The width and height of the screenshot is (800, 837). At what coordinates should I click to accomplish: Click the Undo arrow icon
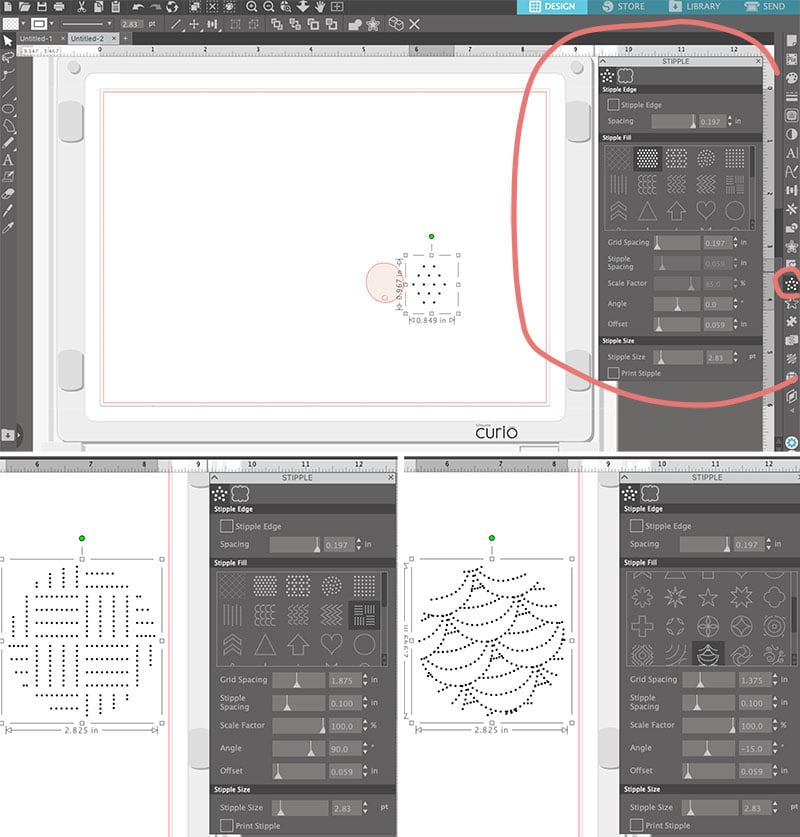138,6
